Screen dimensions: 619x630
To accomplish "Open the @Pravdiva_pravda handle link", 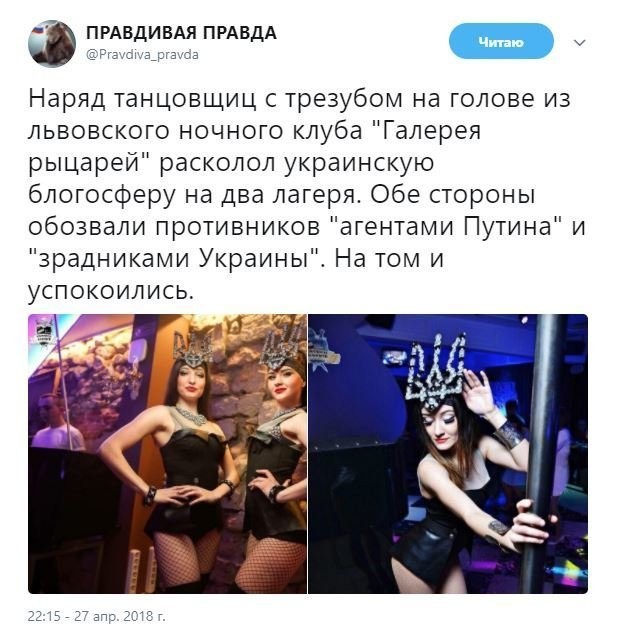I will coord(142,55).
